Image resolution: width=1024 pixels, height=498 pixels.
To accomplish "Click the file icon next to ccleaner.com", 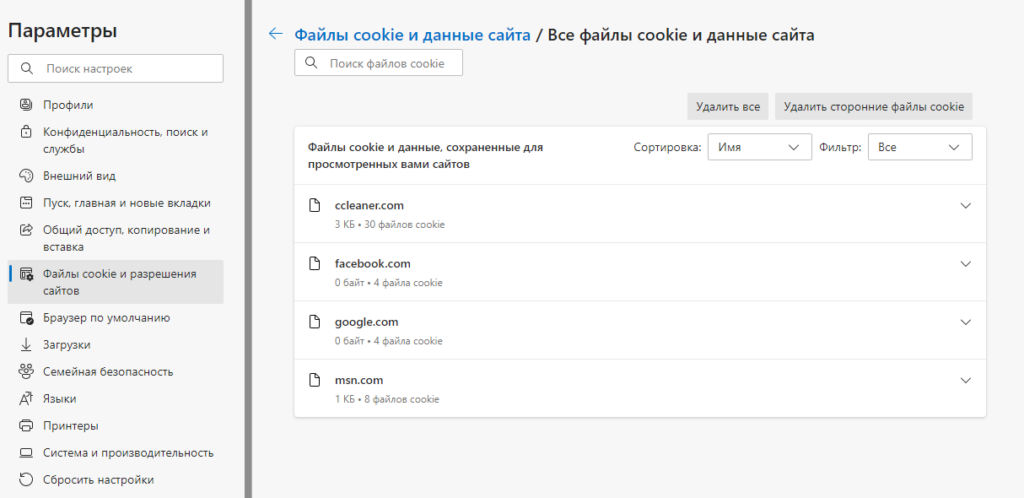I will pos(315,205).
